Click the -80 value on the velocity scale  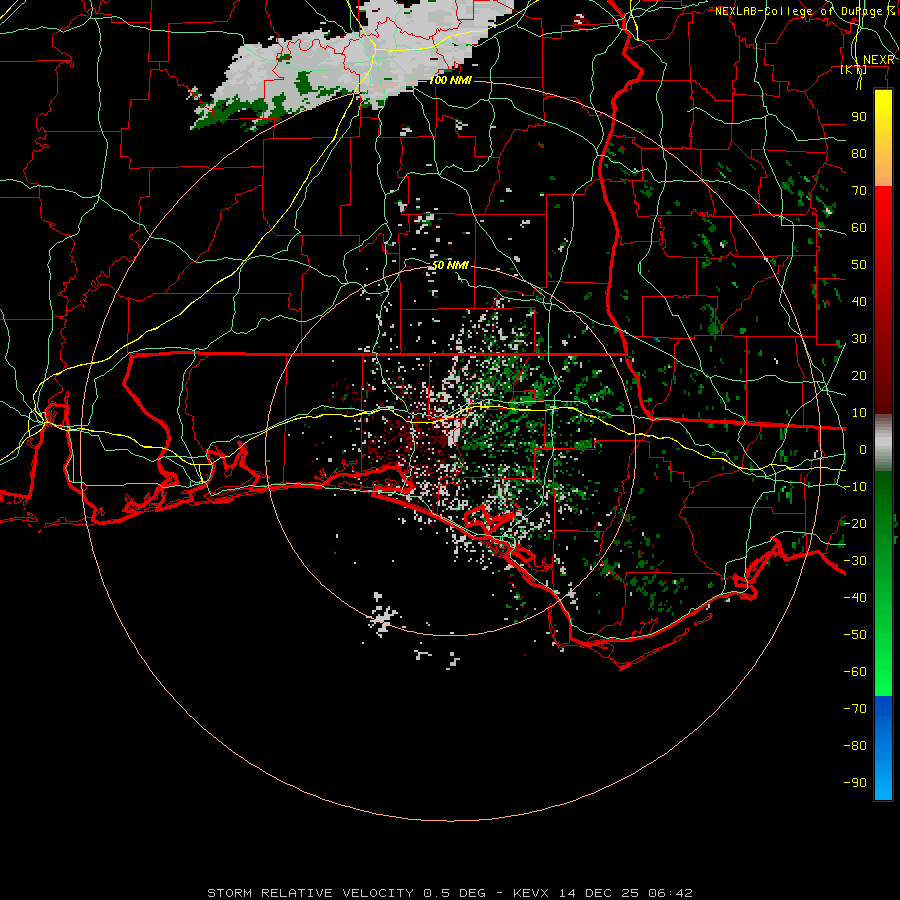[x=855, y=746]
